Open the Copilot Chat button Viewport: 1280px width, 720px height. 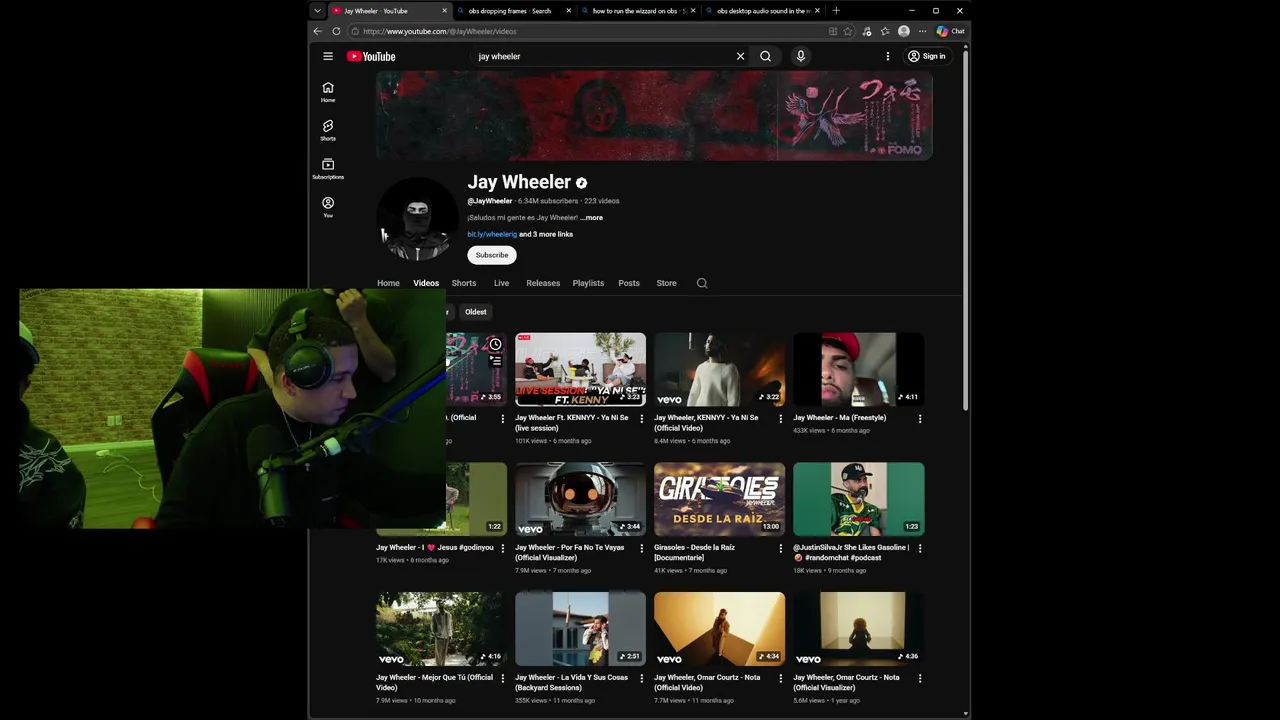tap(951, 31)
